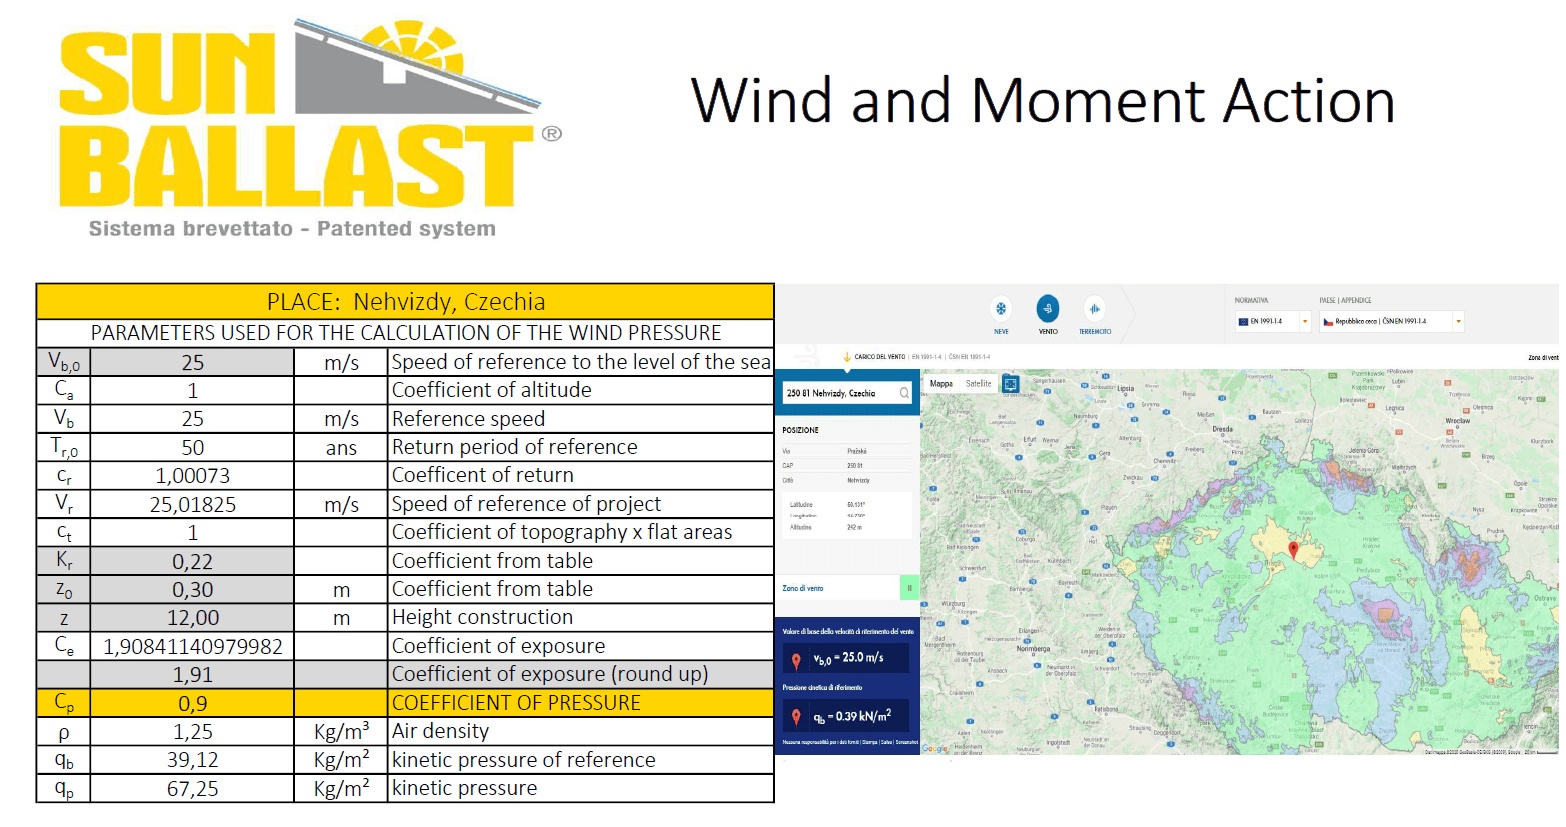The height and width of the screenshot is (827, 1566).
Task: Click the pin icon beside qb value
Action: pos(796,717)
